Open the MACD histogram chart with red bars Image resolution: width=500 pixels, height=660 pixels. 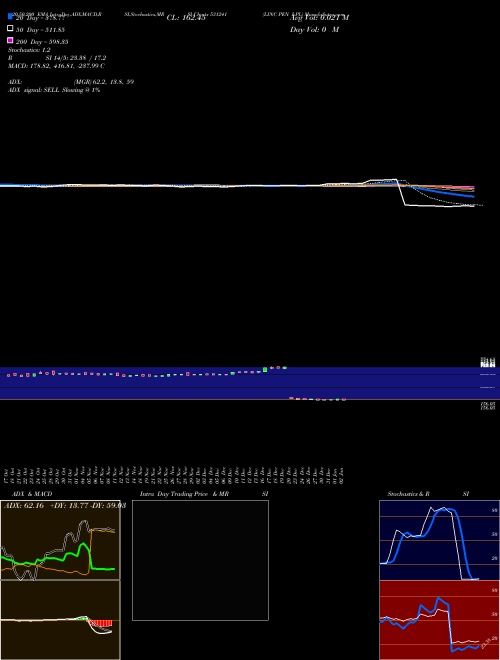point(60,620)
